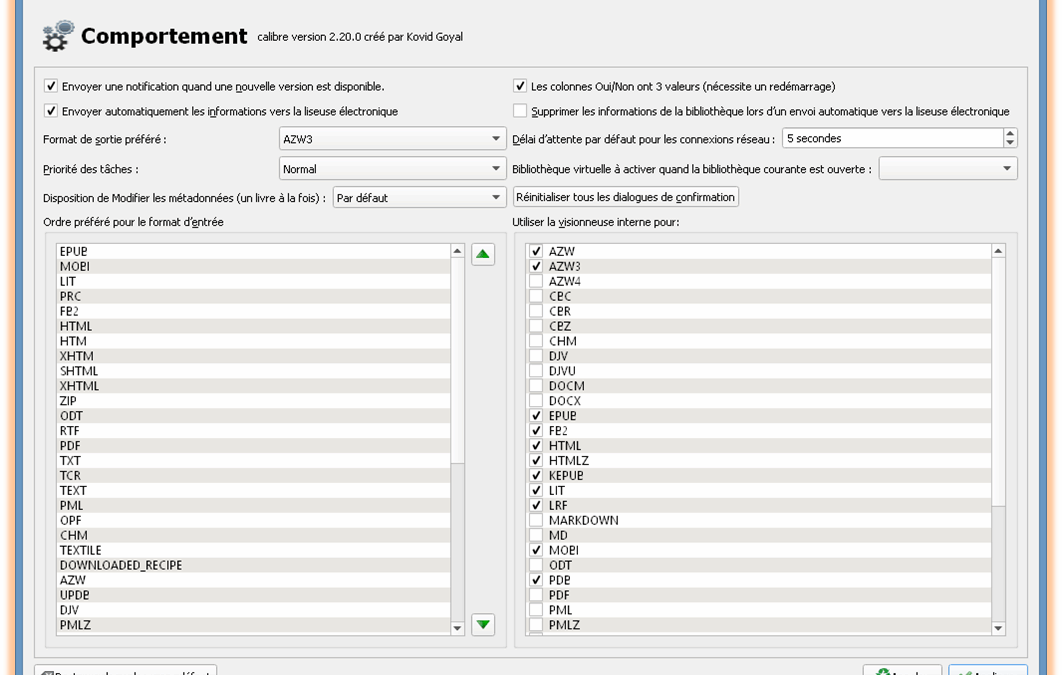Click the green move-up arrow button

pos(482,254)
